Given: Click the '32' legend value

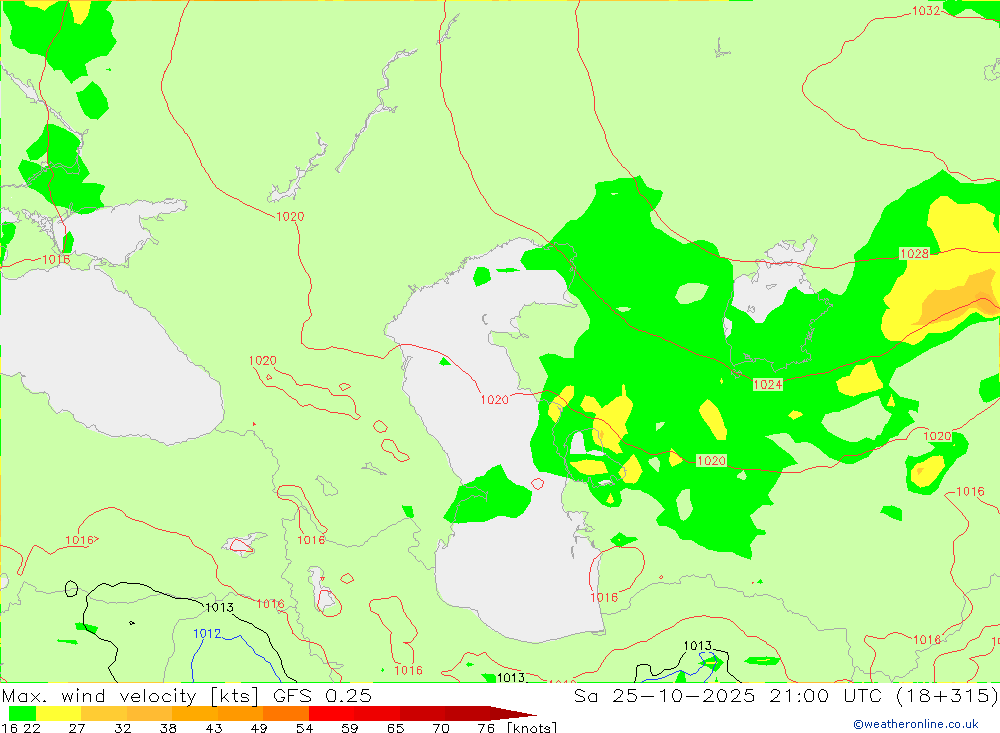Looking at the screenshot, I should pos(122,727).
